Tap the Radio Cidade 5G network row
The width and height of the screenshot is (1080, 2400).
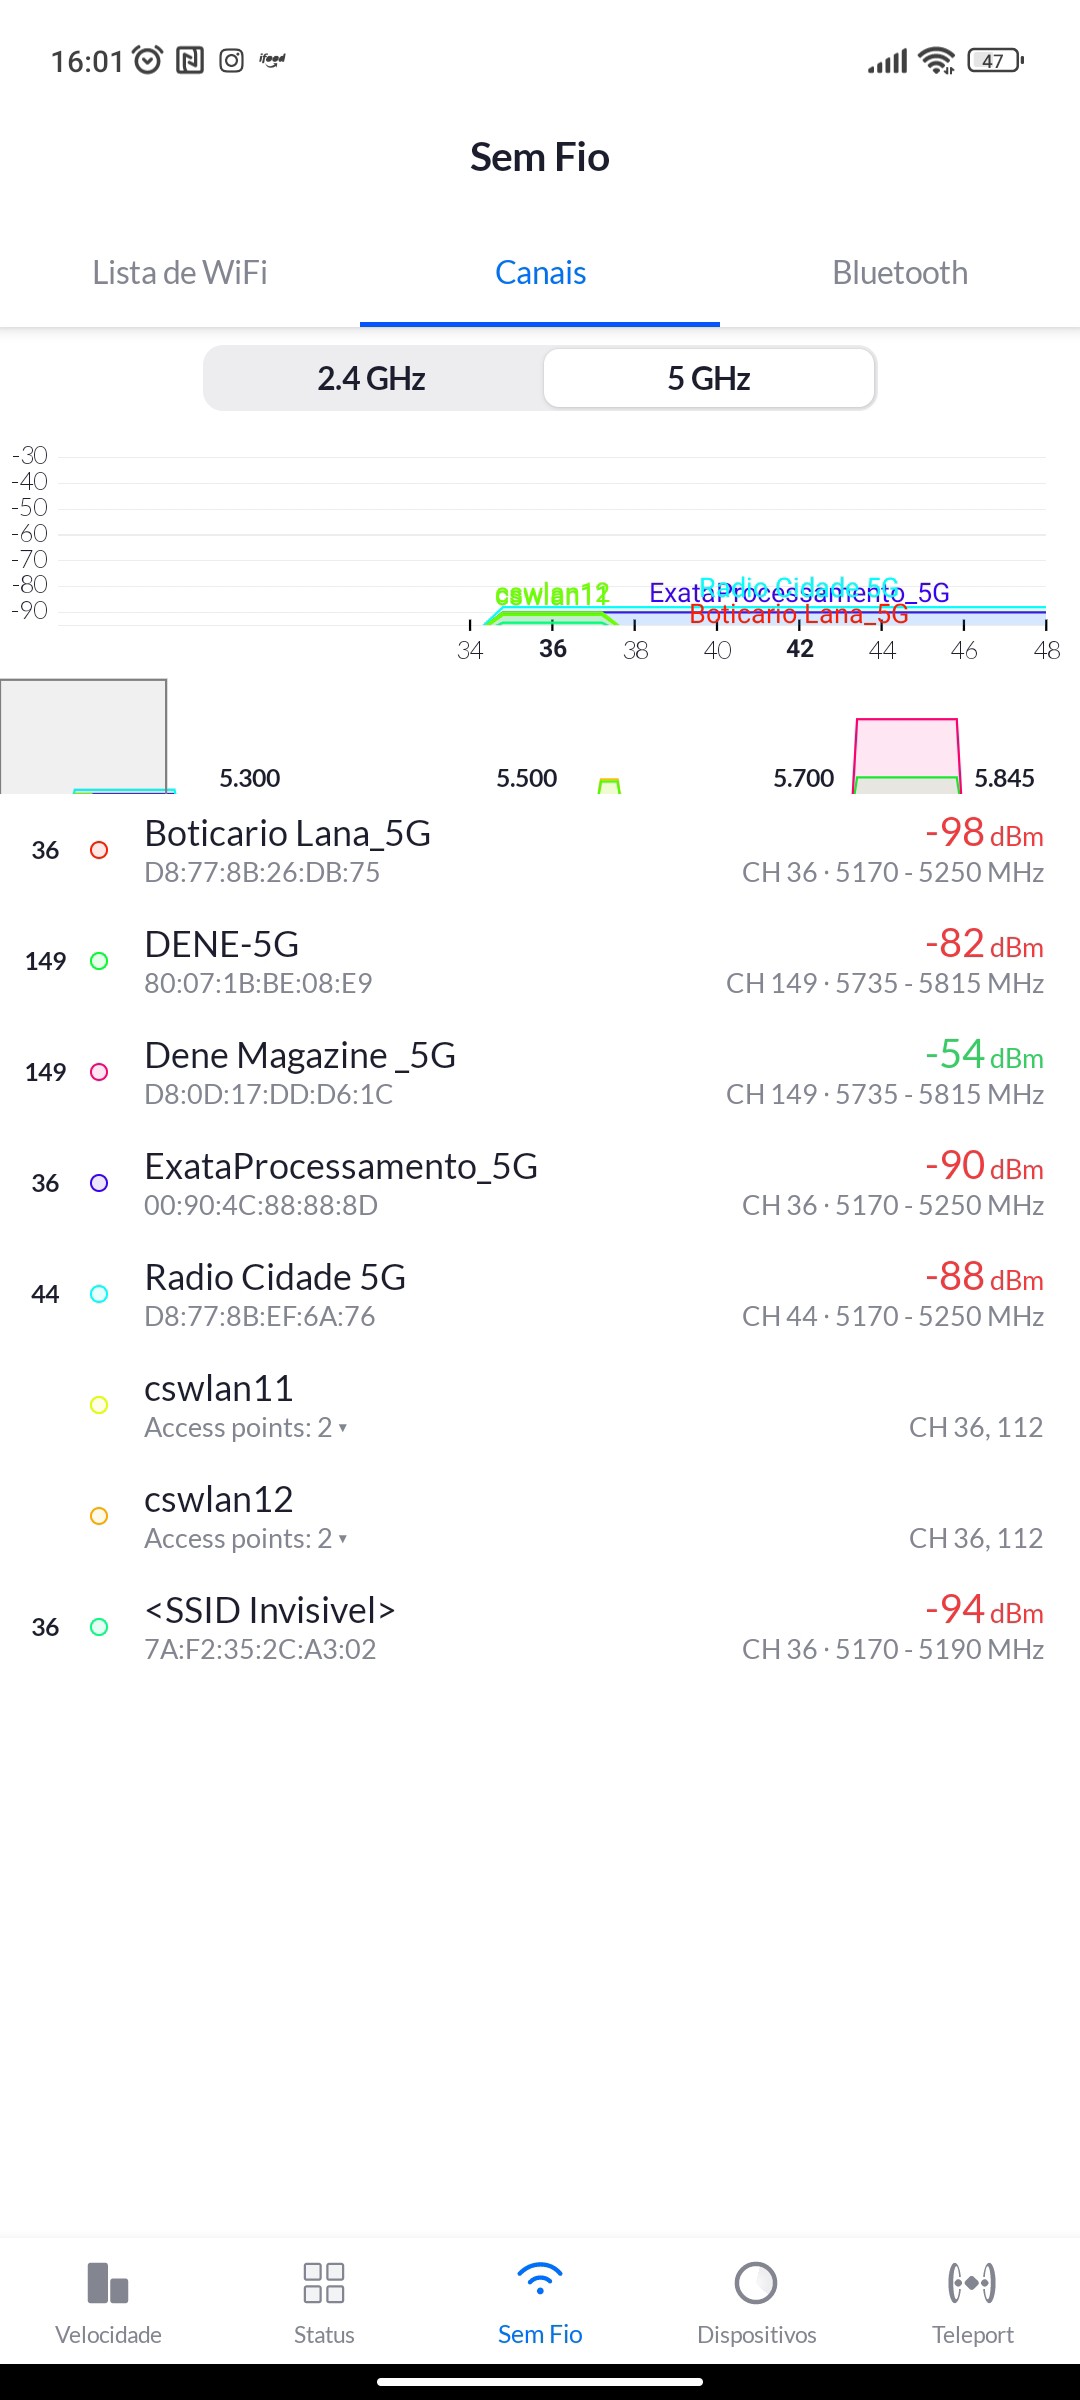540,1295
